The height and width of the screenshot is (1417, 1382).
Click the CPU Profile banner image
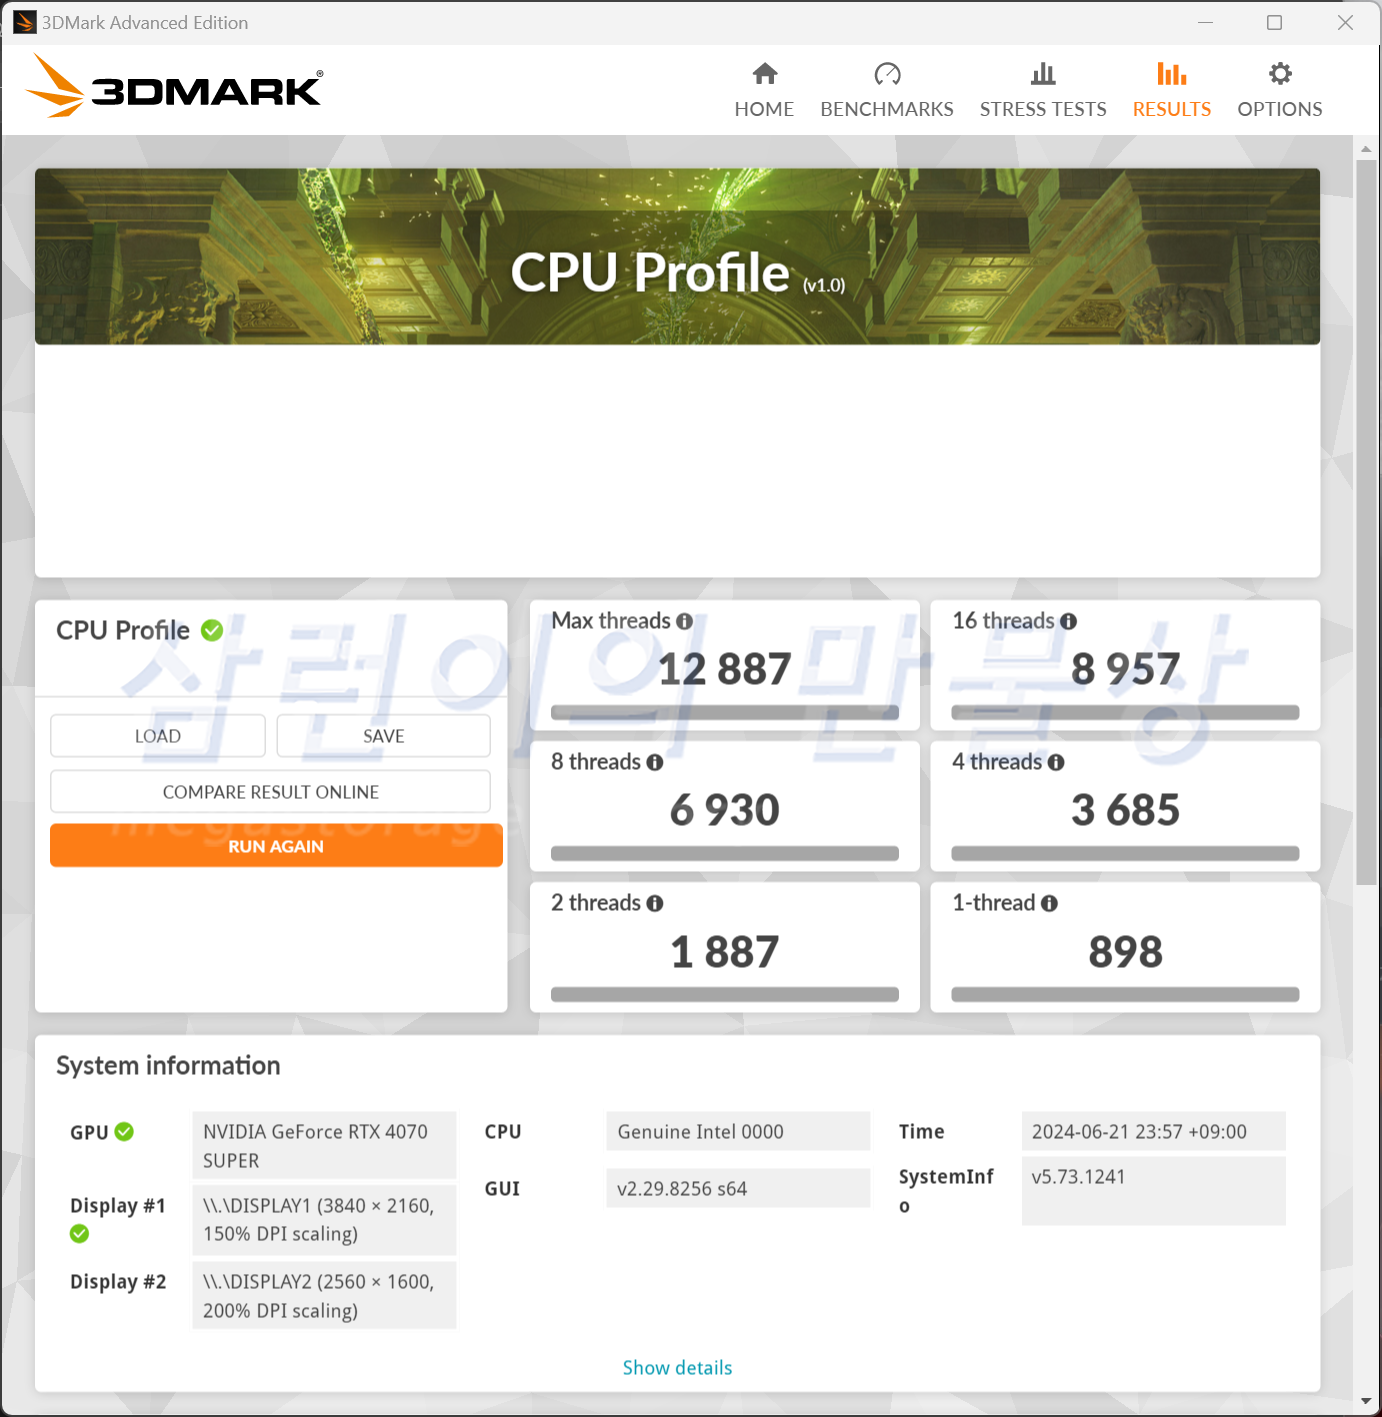(677, 257)
